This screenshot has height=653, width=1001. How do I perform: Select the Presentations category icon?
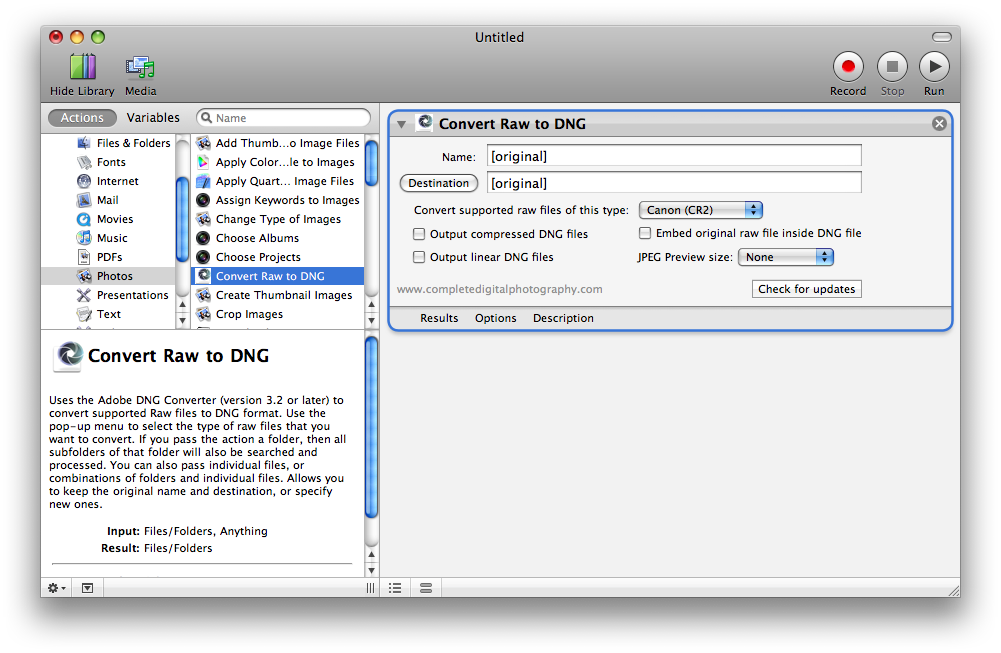pyautogui.click(x=84, y=296)
